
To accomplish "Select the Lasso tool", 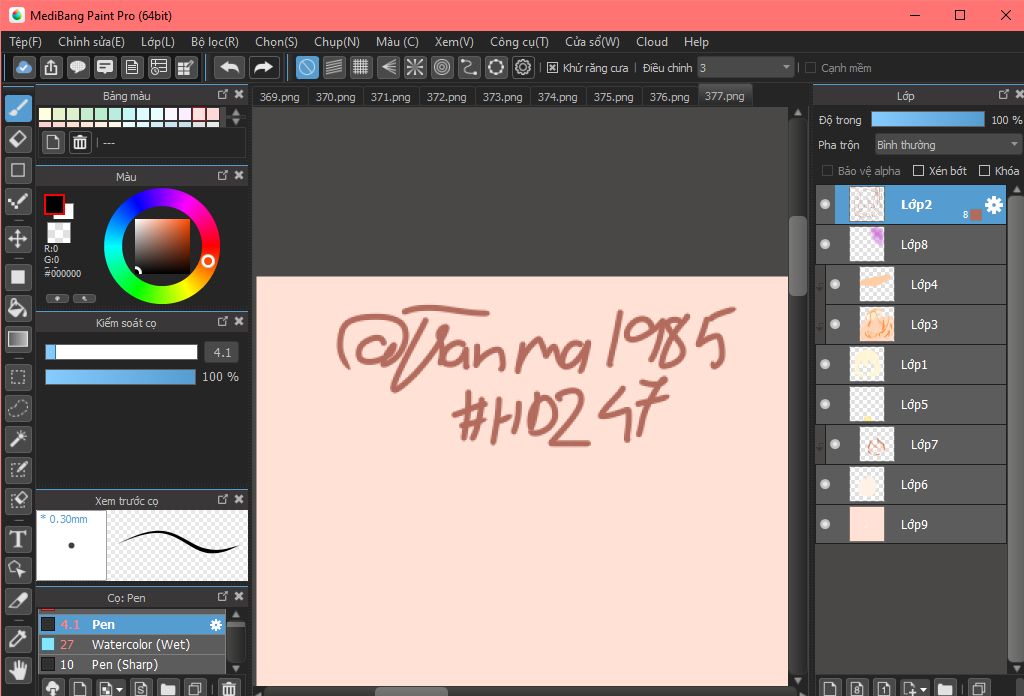I will click(18, 408).
